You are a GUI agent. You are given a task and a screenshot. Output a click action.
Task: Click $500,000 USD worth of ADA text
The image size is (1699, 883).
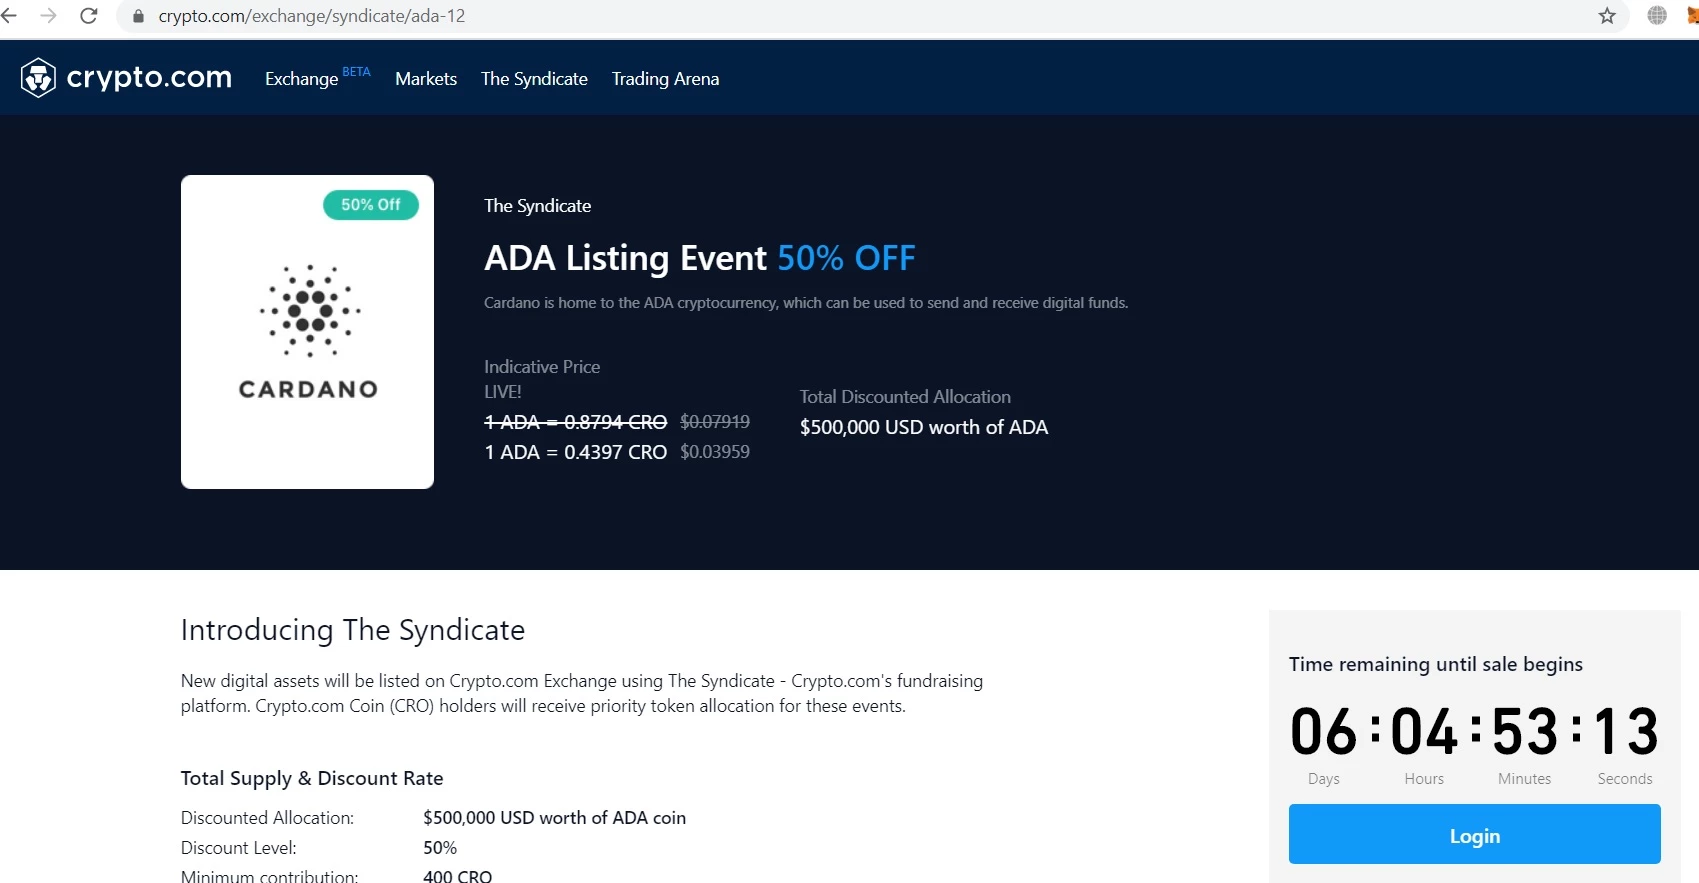(924, 427)
